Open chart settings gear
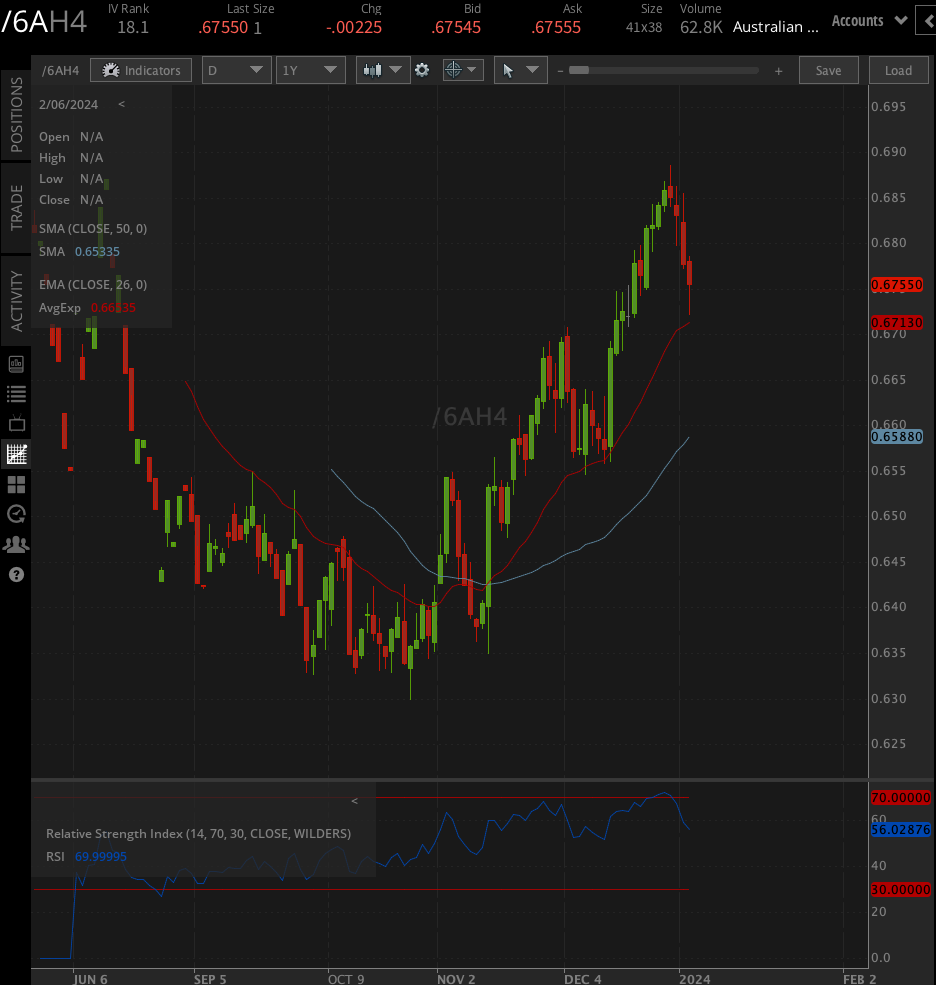This screenshot has height=985, width=936. tap(422, 70)
